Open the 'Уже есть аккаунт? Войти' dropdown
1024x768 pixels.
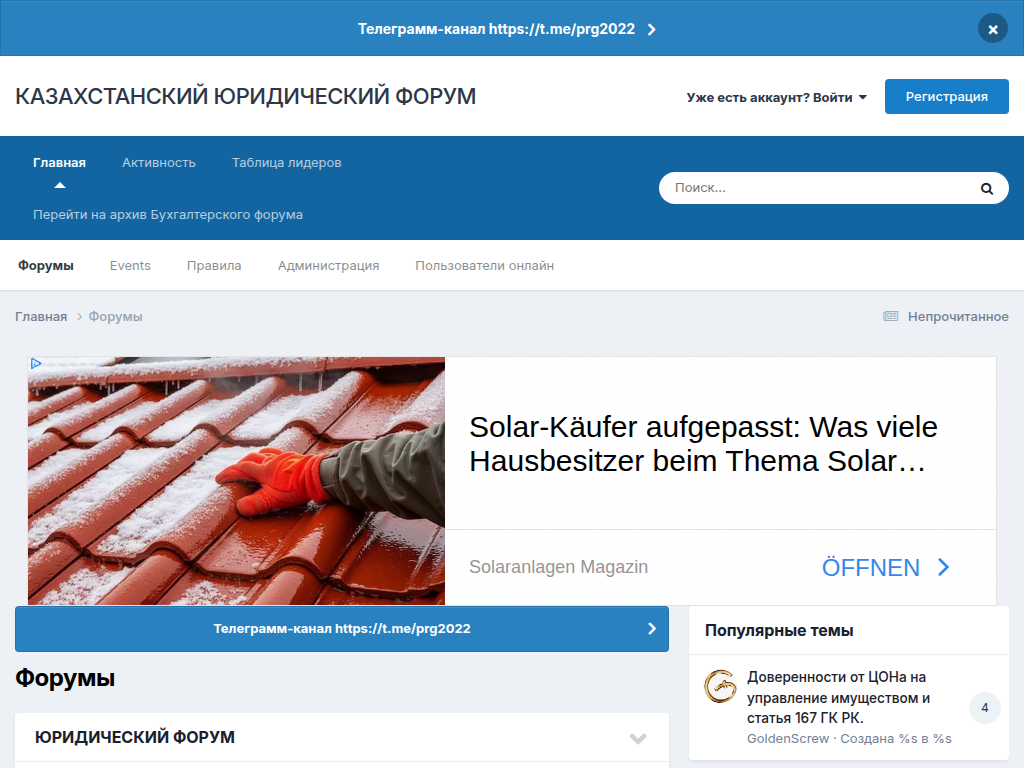pos(776,97)
